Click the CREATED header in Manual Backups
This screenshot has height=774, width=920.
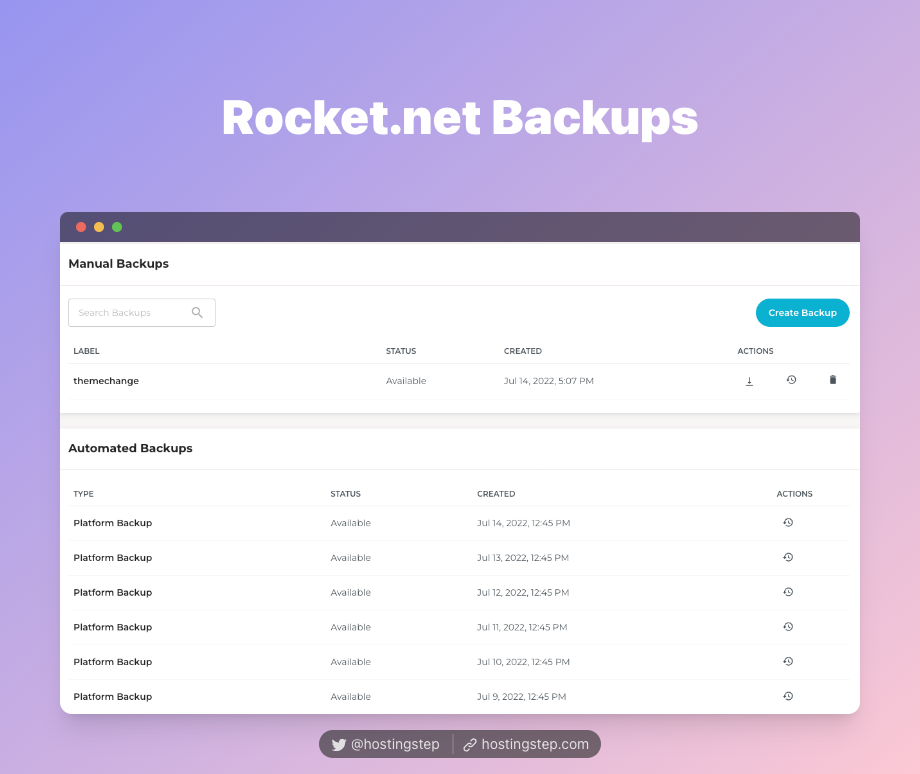[x=523, y=351]
